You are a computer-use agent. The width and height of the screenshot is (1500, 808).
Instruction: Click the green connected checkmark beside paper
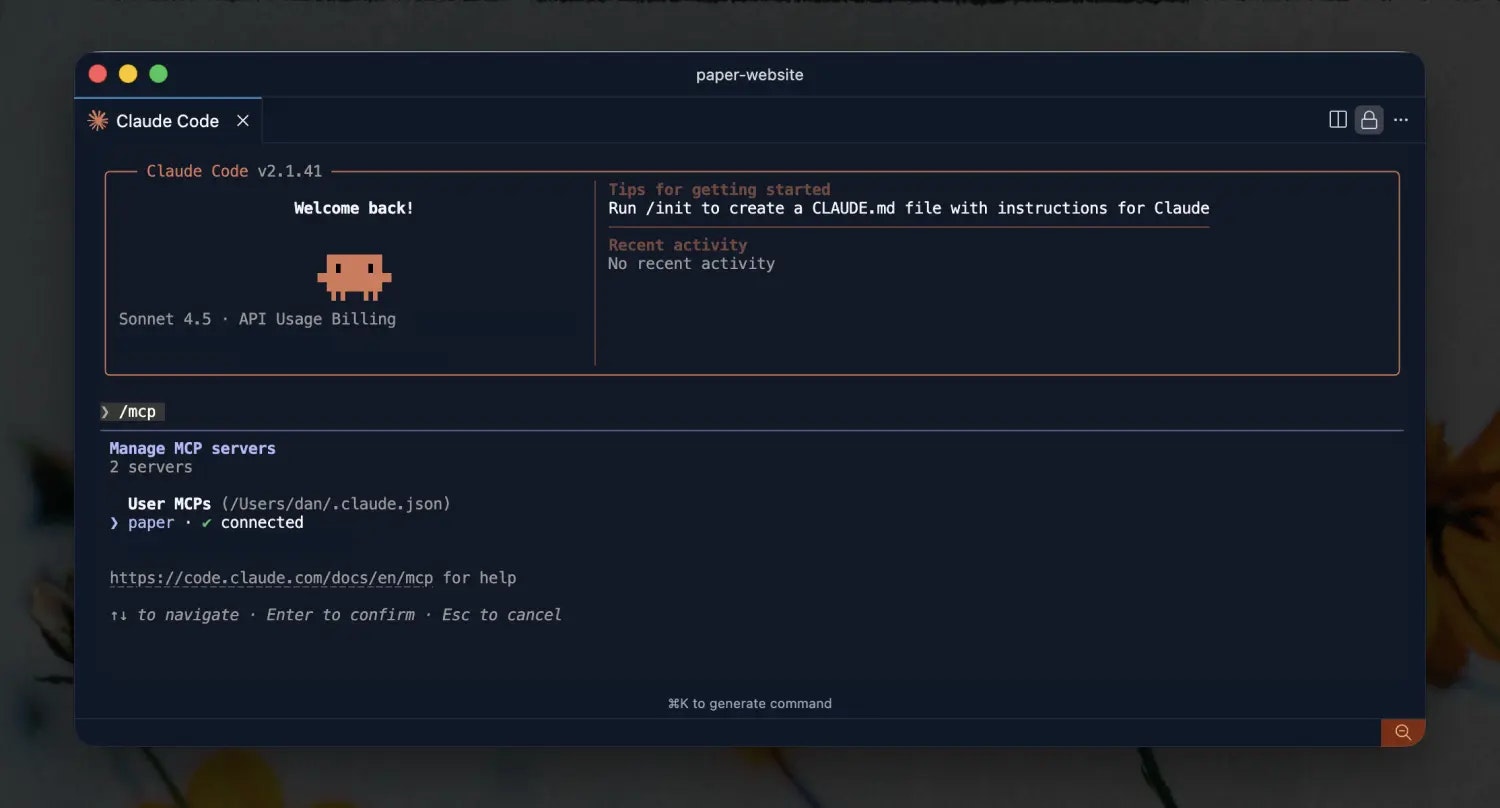[x=208, y=522]
